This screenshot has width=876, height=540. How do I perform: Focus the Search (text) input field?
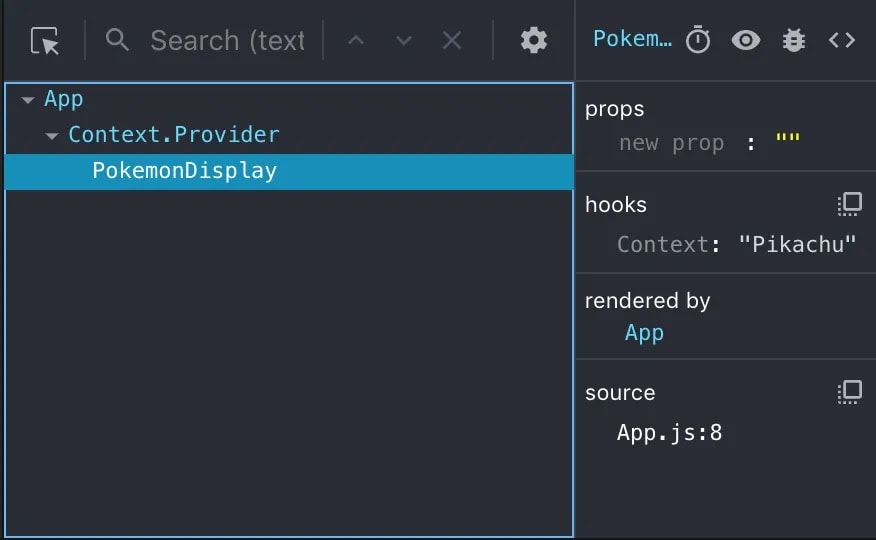pos(227,41)
